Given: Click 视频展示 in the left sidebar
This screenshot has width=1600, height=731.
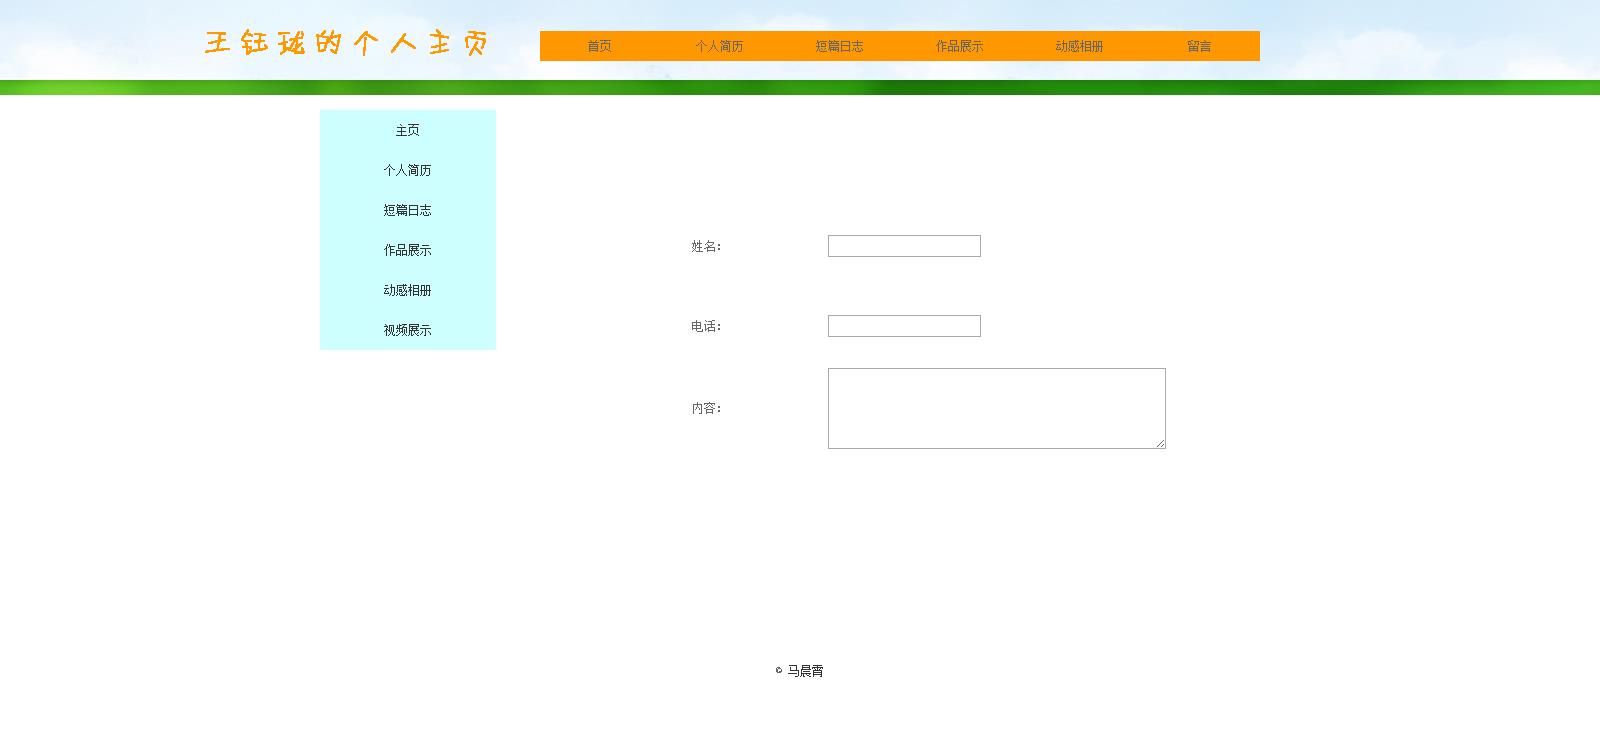Looking at the screenshot, I should coord(407,330).
